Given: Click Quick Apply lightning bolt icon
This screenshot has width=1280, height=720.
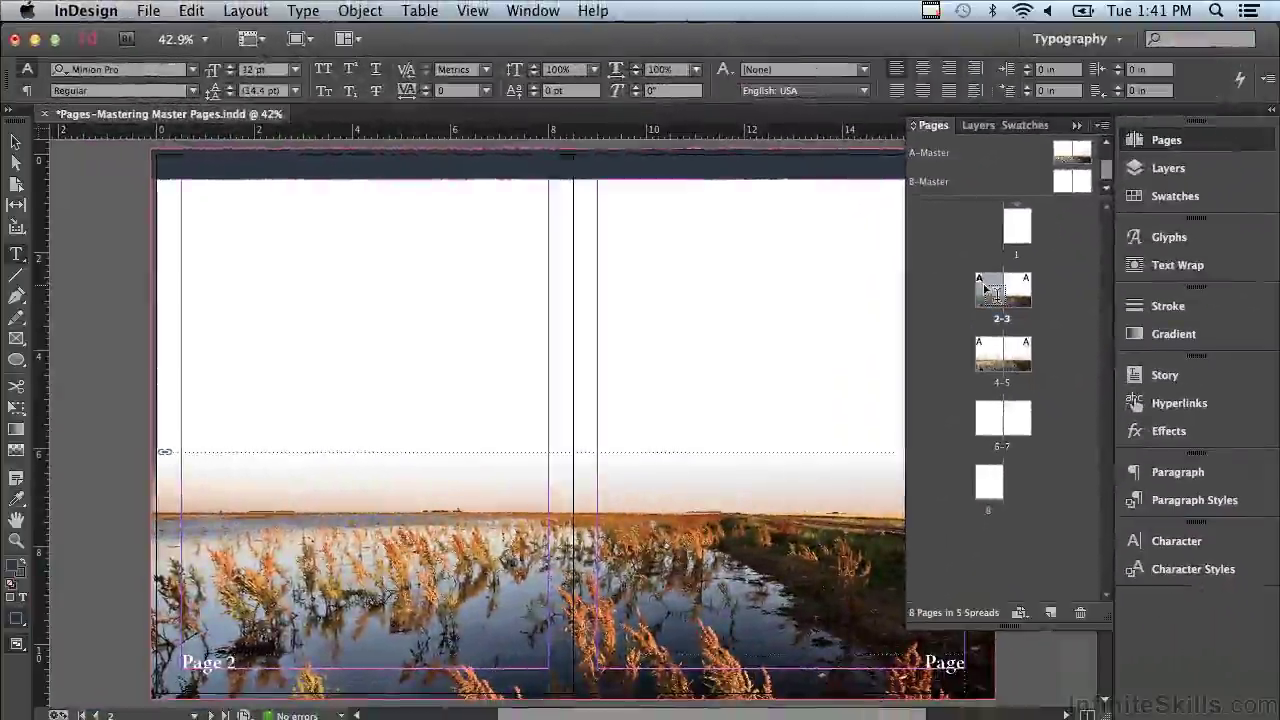Looking at the screenshot, I should click(1240, 79).
